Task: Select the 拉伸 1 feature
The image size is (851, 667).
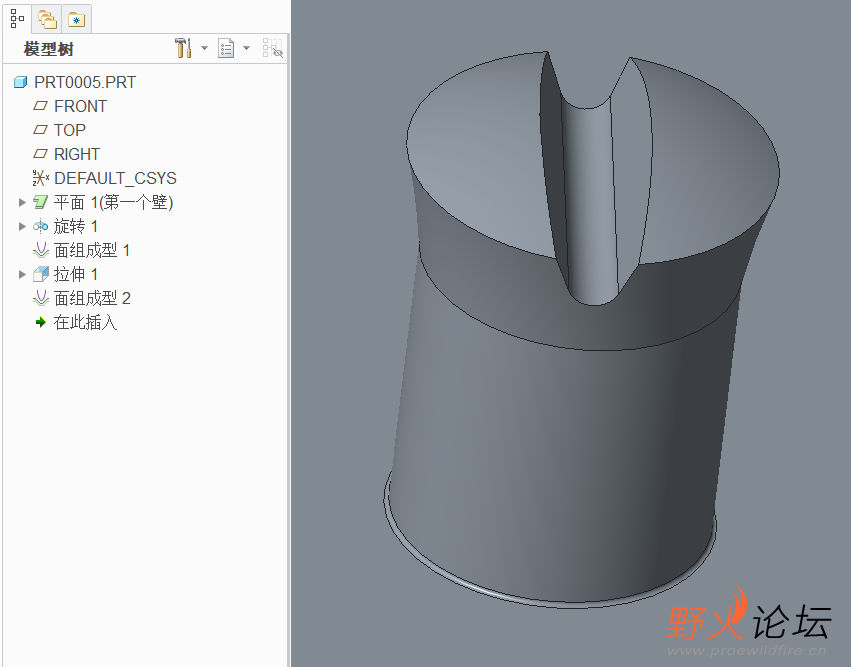Action: (75, 274)
